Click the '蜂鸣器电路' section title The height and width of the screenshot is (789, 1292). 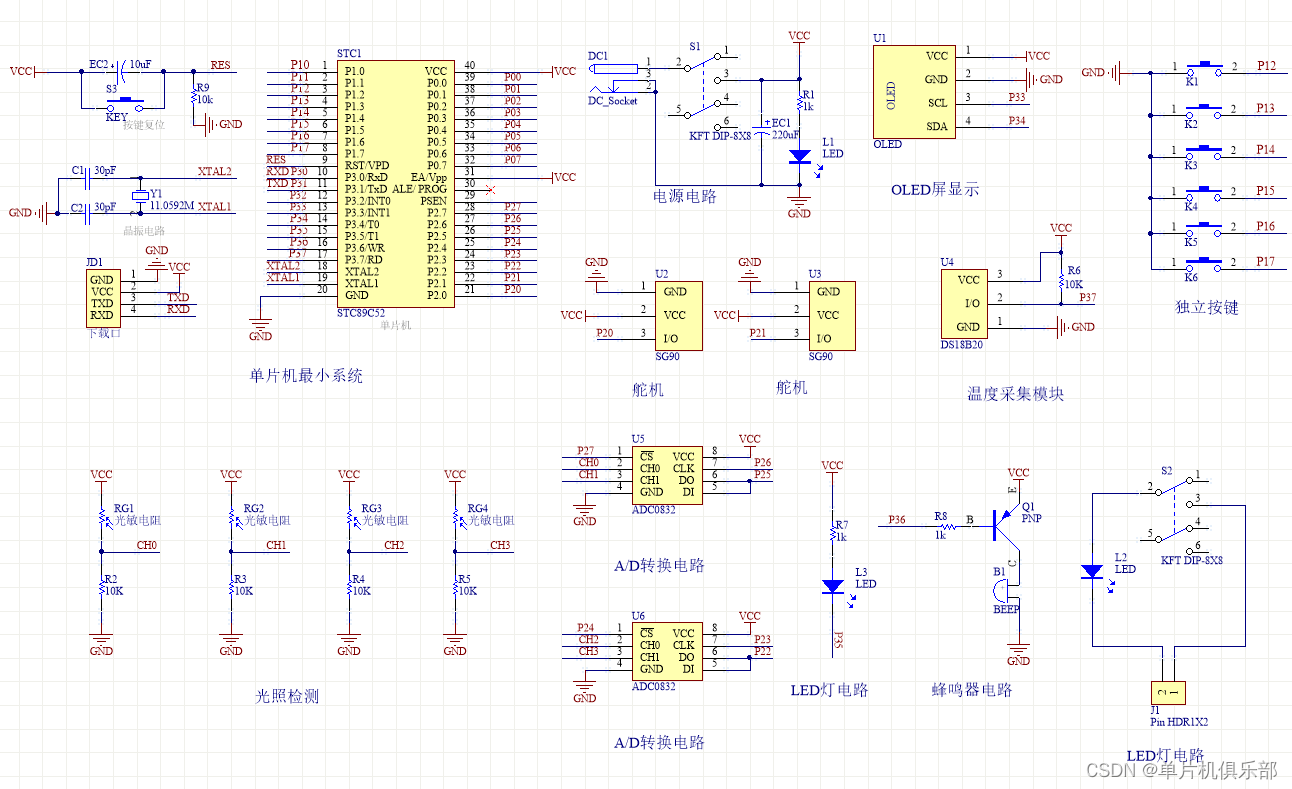(972, 690)
